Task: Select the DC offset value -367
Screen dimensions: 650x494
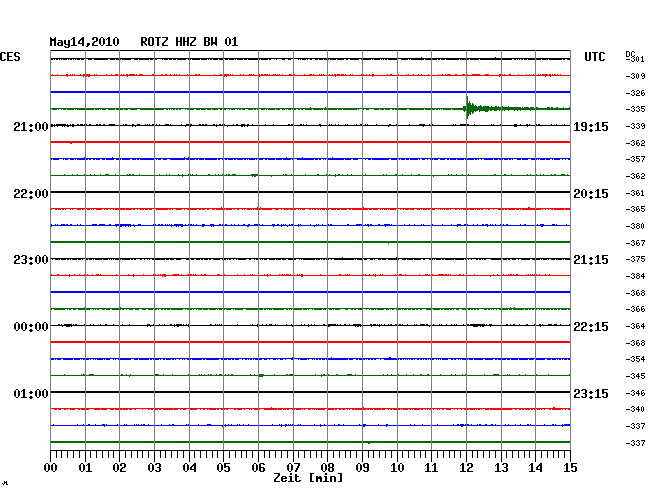Action: [x=635, y=243]
